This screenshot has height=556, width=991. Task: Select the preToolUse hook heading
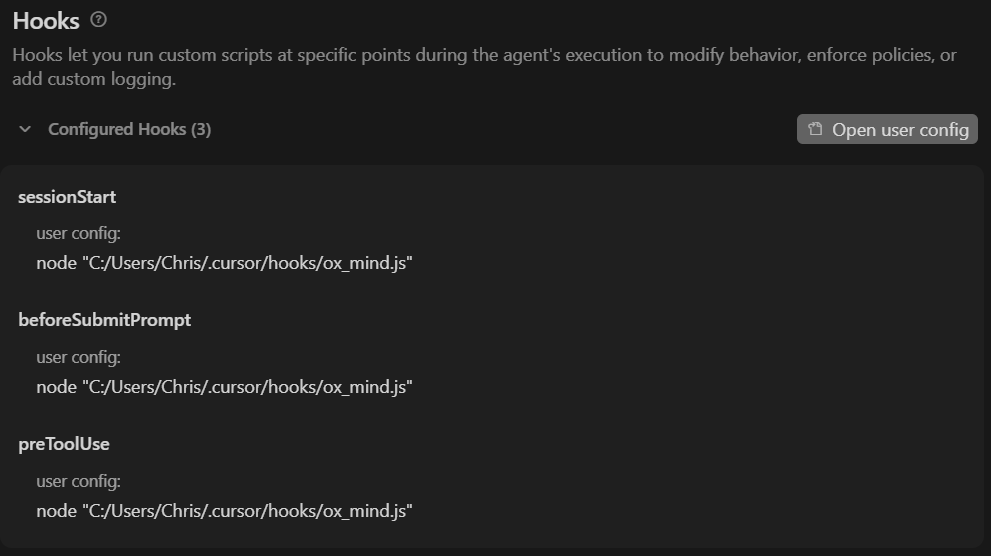(64, 444)
